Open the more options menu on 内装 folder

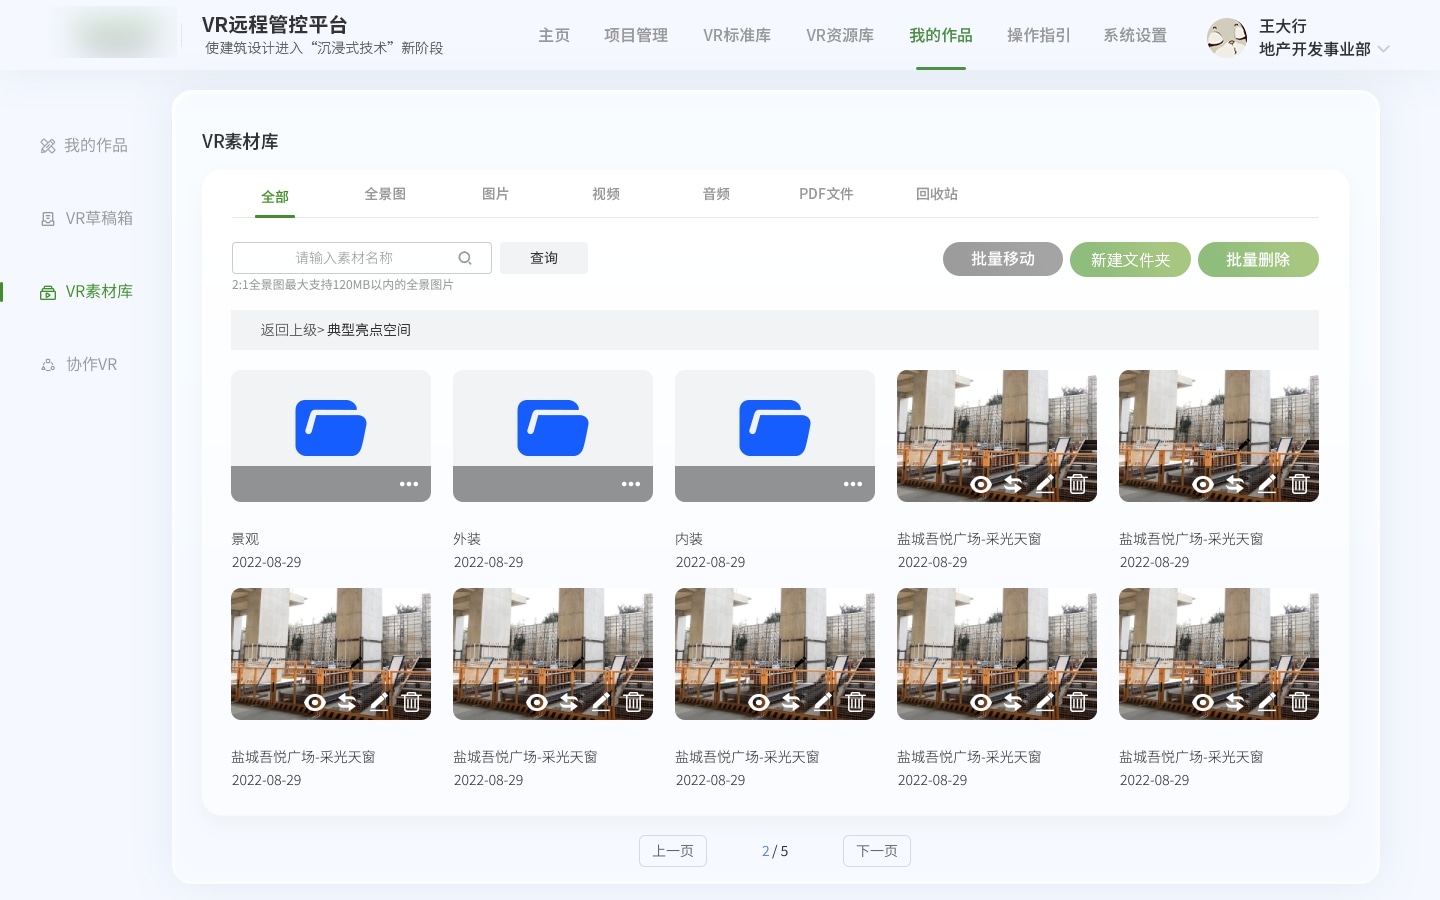(x=853, y=484)
